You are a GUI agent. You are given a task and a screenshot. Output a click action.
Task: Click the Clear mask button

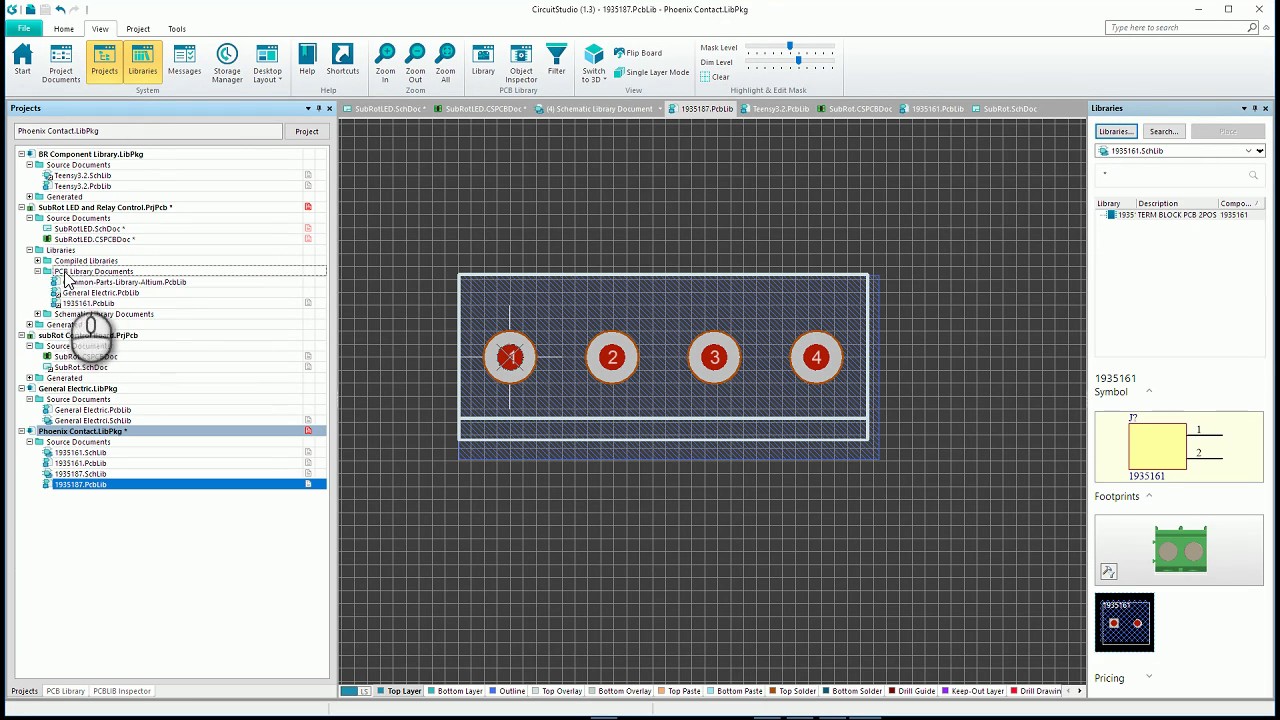coord(715,77)
